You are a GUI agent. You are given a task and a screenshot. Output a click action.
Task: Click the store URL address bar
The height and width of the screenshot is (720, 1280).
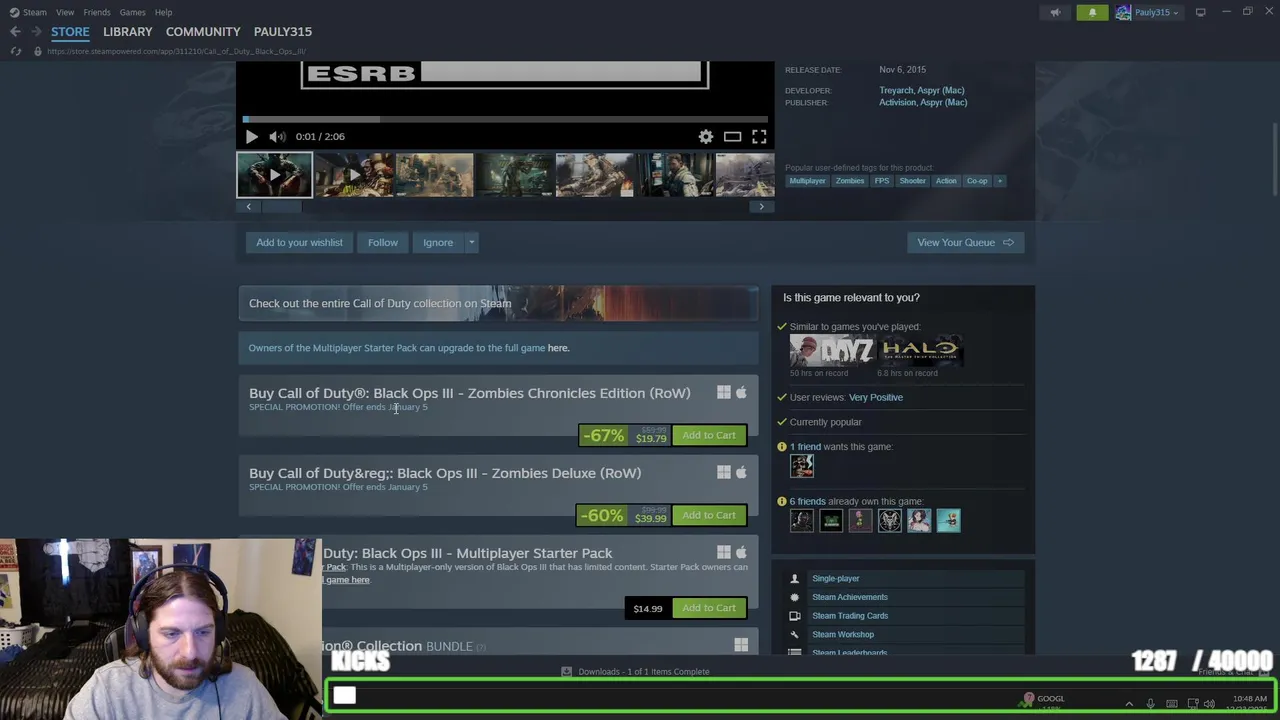coord(175,51)
